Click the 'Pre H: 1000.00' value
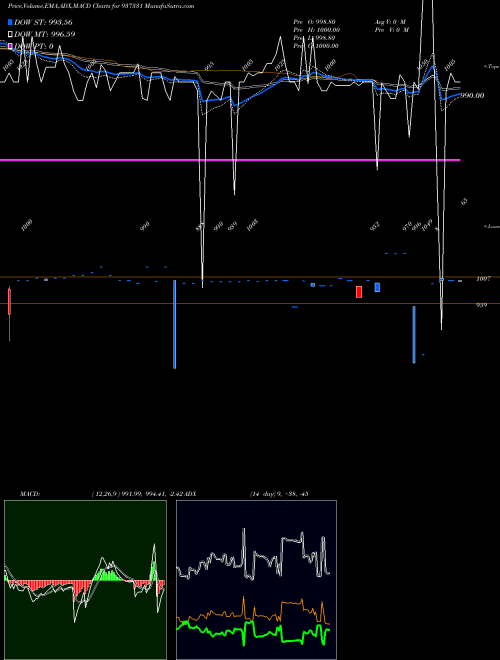 316,30
